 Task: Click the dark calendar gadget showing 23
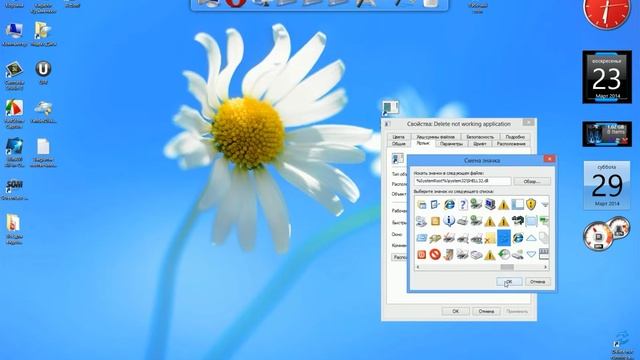point(607,77)
